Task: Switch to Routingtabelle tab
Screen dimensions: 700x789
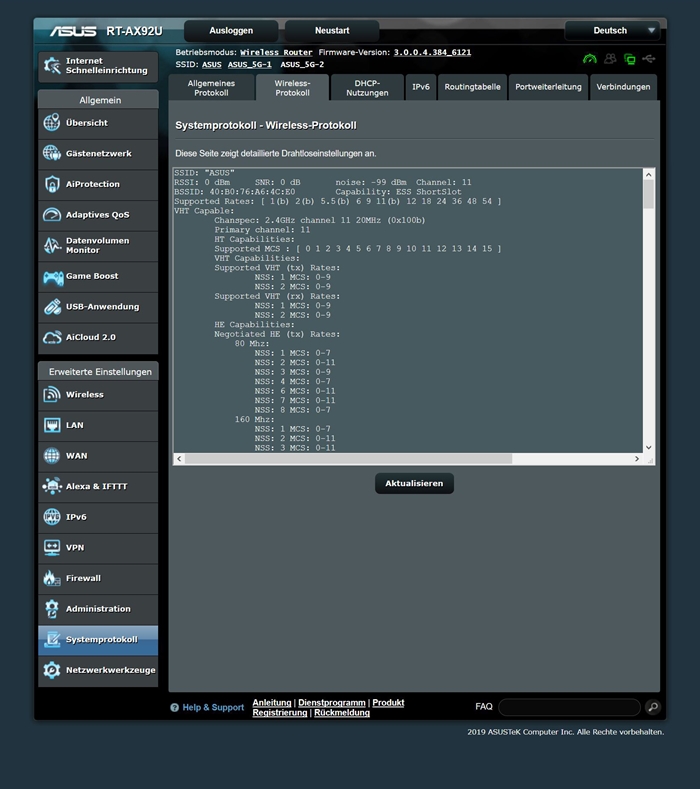Action: coord(473,87)
